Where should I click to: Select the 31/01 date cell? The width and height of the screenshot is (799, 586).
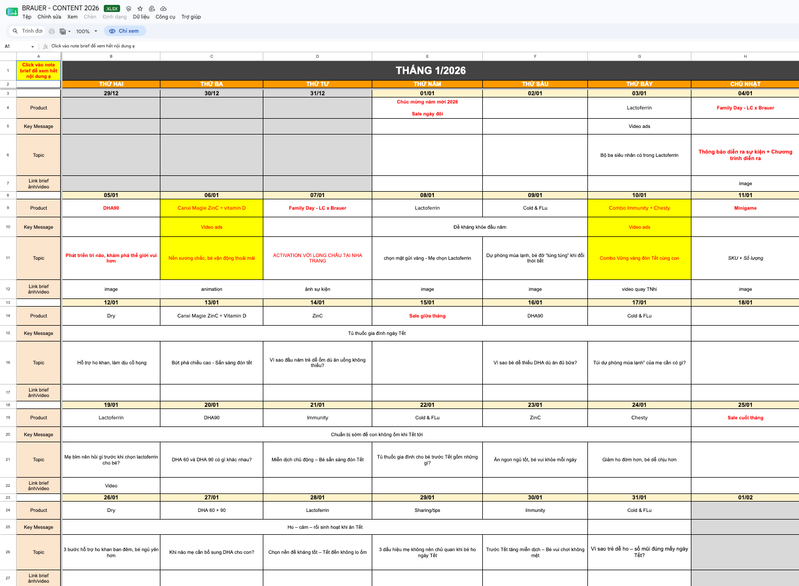[639, 497]
